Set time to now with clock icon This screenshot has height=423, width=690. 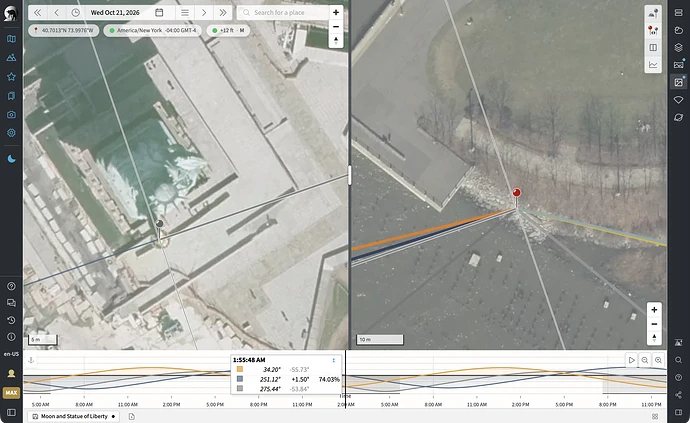click(76, 13)
